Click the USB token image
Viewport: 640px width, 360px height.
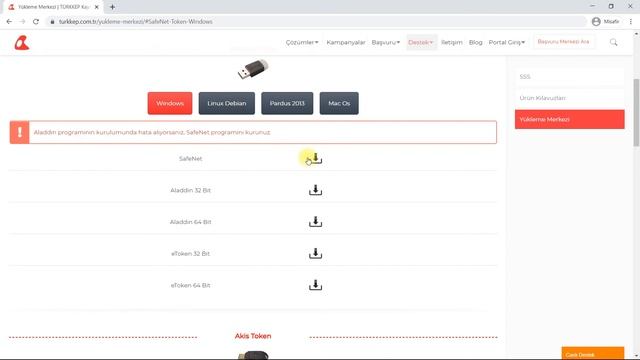tap(253, 69)
